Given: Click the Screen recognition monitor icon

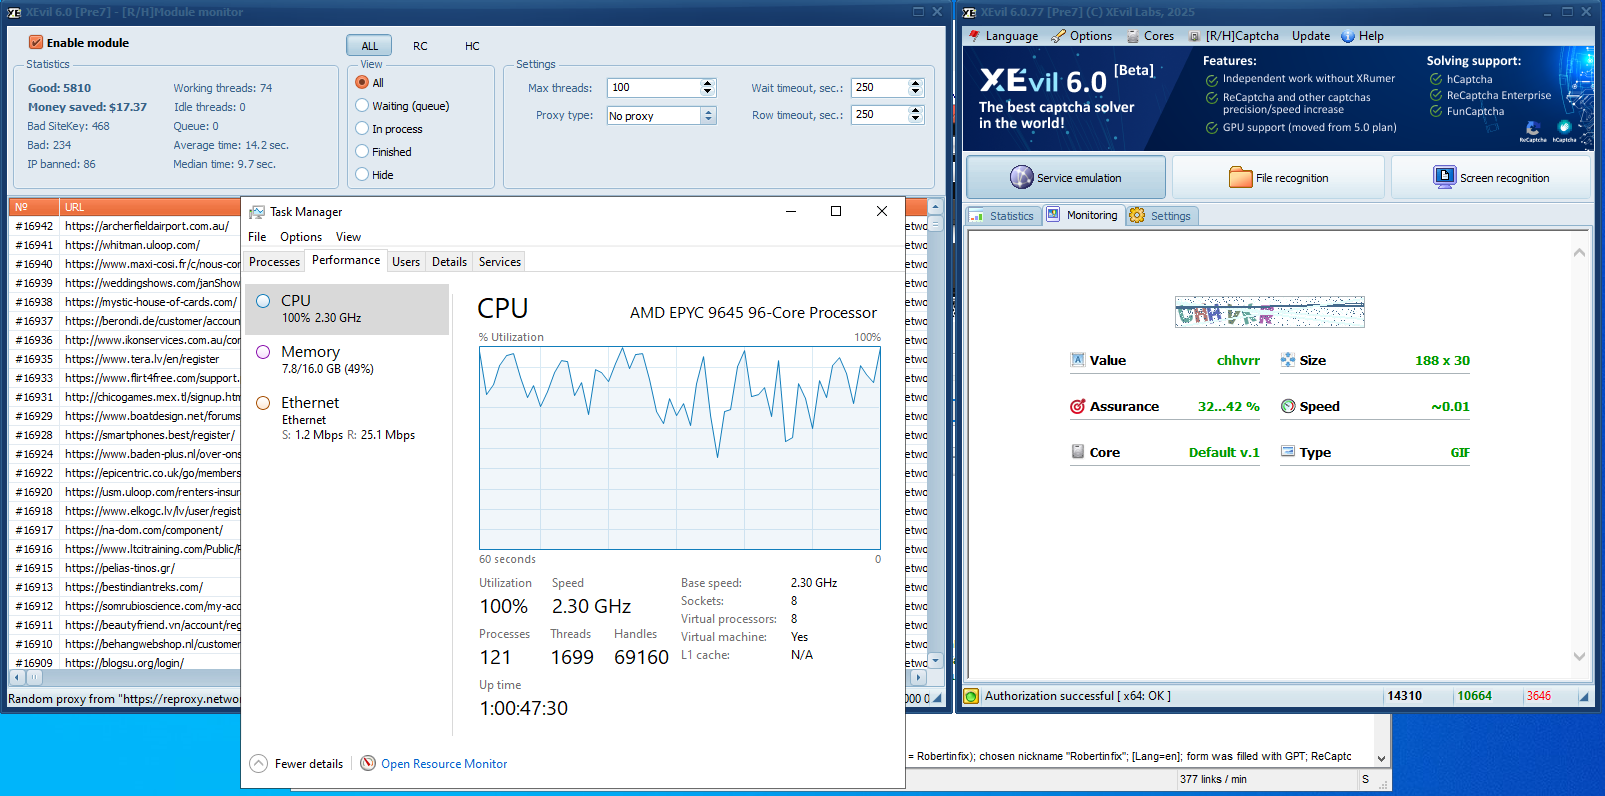Looking at the screenshot, I should point(1444,177).
